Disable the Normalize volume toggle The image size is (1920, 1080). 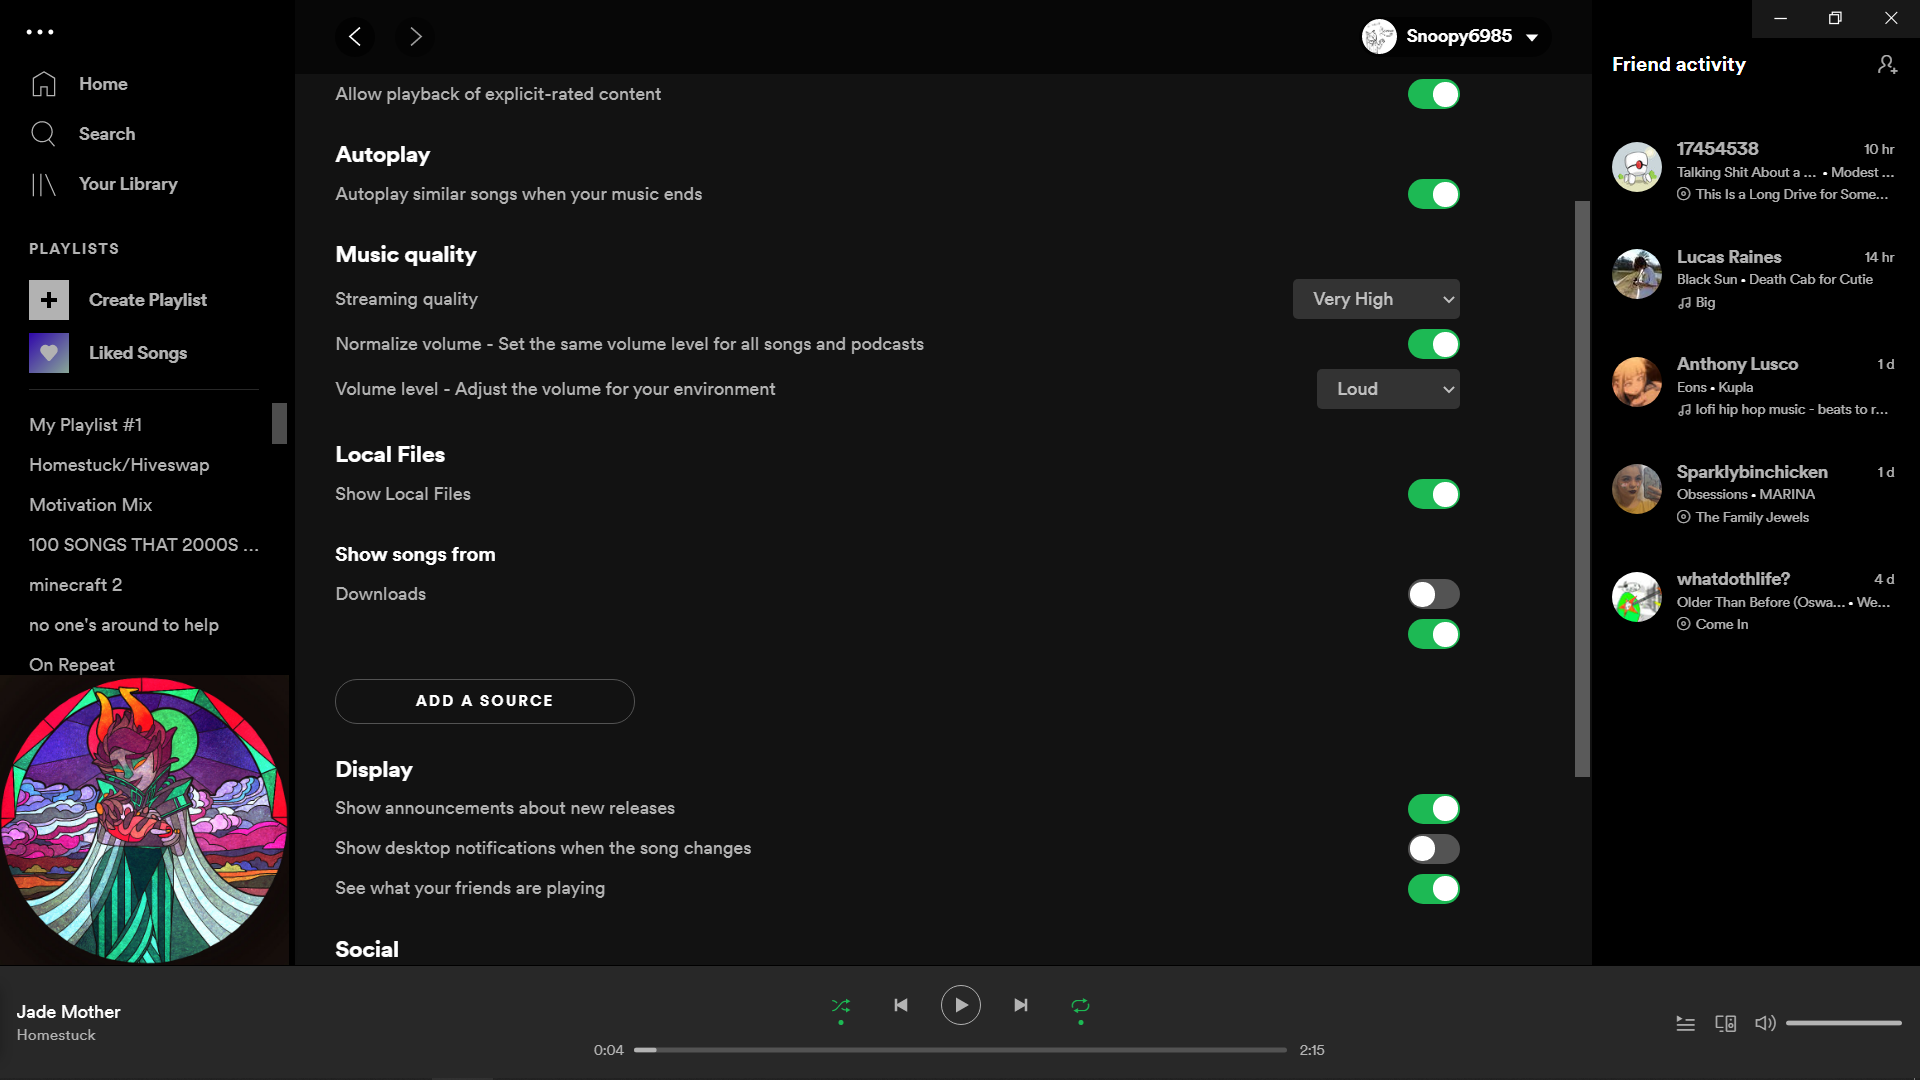(x=1433, y=344)
